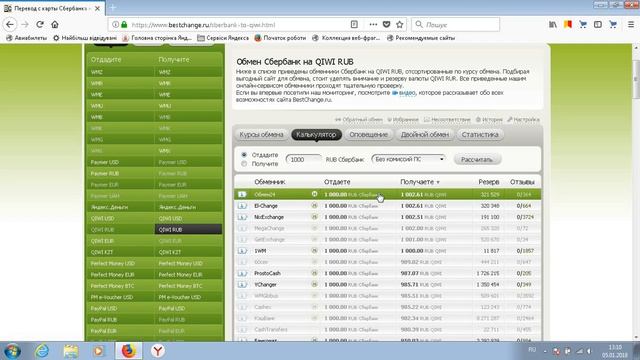Open the Авиабилеты bookmark

(26, 38)
